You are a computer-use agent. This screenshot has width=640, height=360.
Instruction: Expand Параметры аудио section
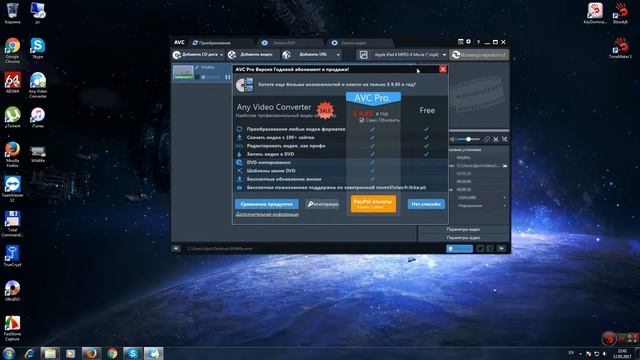[x=463, y=238]
